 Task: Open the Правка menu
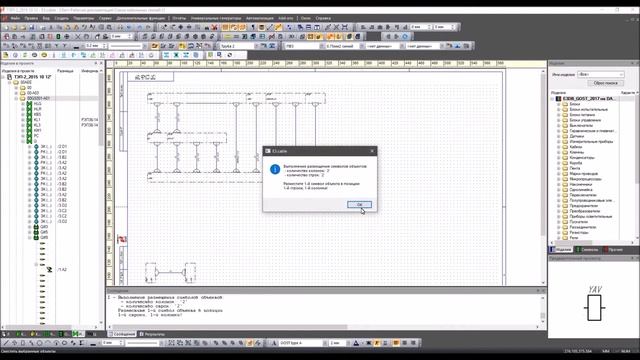point(31,18)
